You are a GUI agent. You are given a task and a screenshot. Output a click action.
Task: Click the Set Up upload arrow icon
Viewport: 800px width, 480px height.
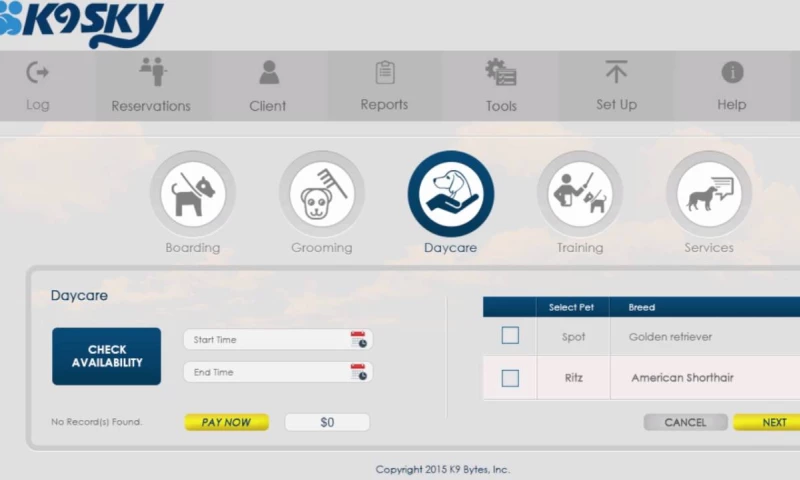pyautogui.click(x=616, y=71)
